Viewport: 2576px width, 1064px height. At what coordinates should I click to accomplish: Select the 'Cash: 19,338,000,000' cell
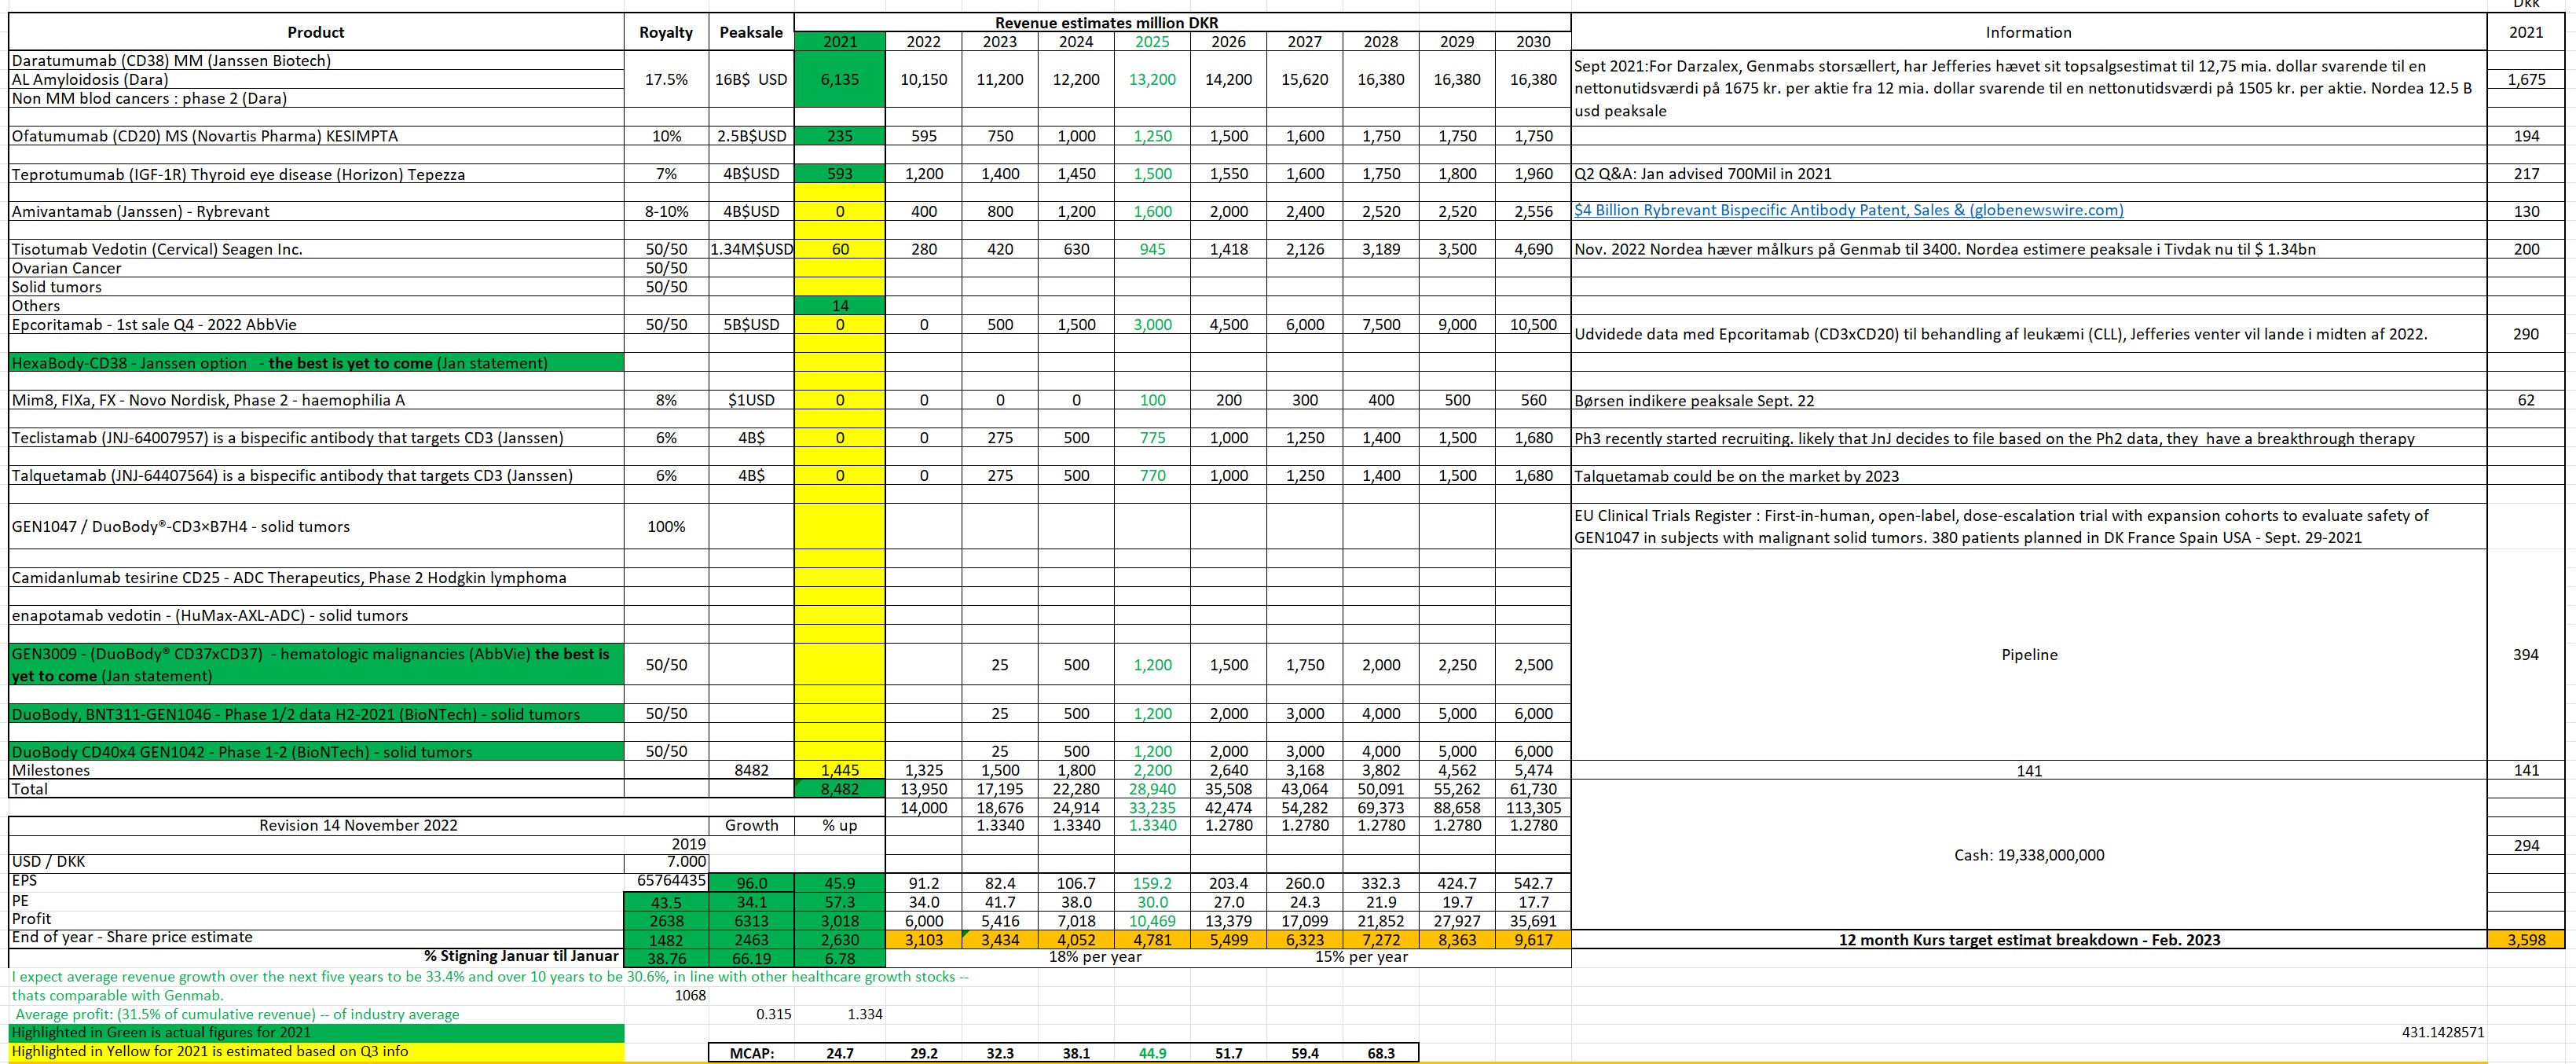2029,856
